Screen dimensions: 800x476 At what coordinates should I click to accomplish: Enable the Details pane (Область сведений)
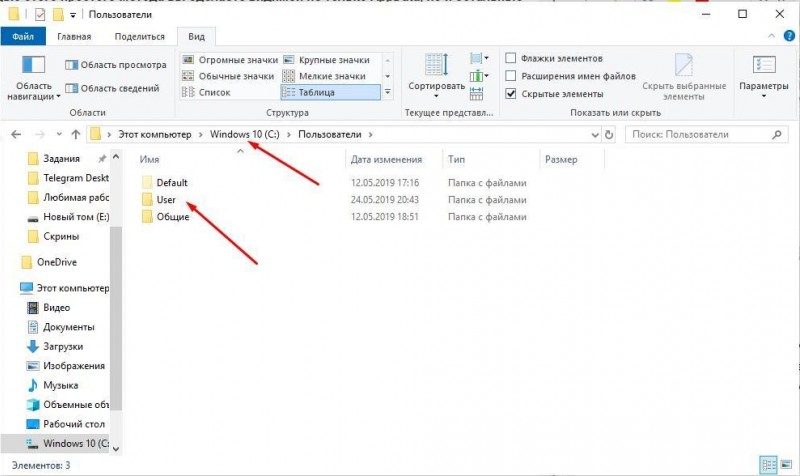click(112, 88)
